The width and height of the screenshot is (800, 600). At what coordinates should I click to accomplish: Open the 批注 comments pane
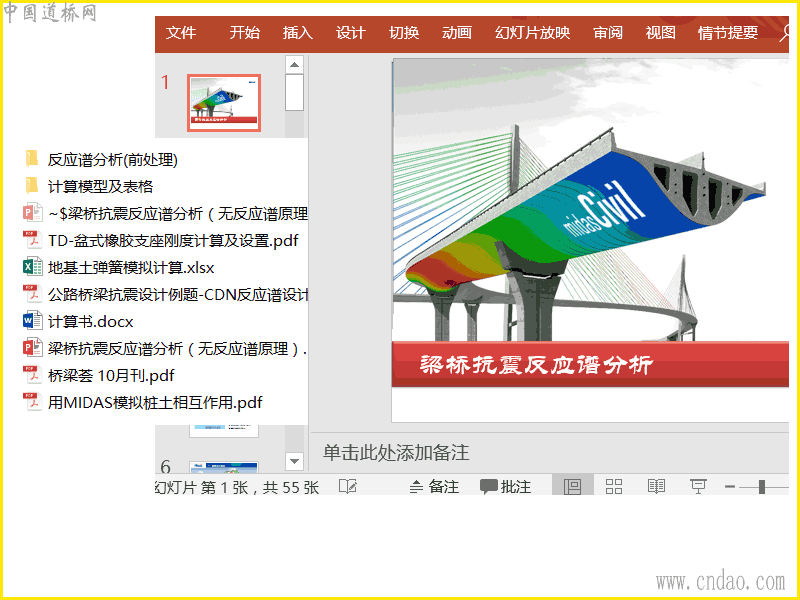click(506, 487)
